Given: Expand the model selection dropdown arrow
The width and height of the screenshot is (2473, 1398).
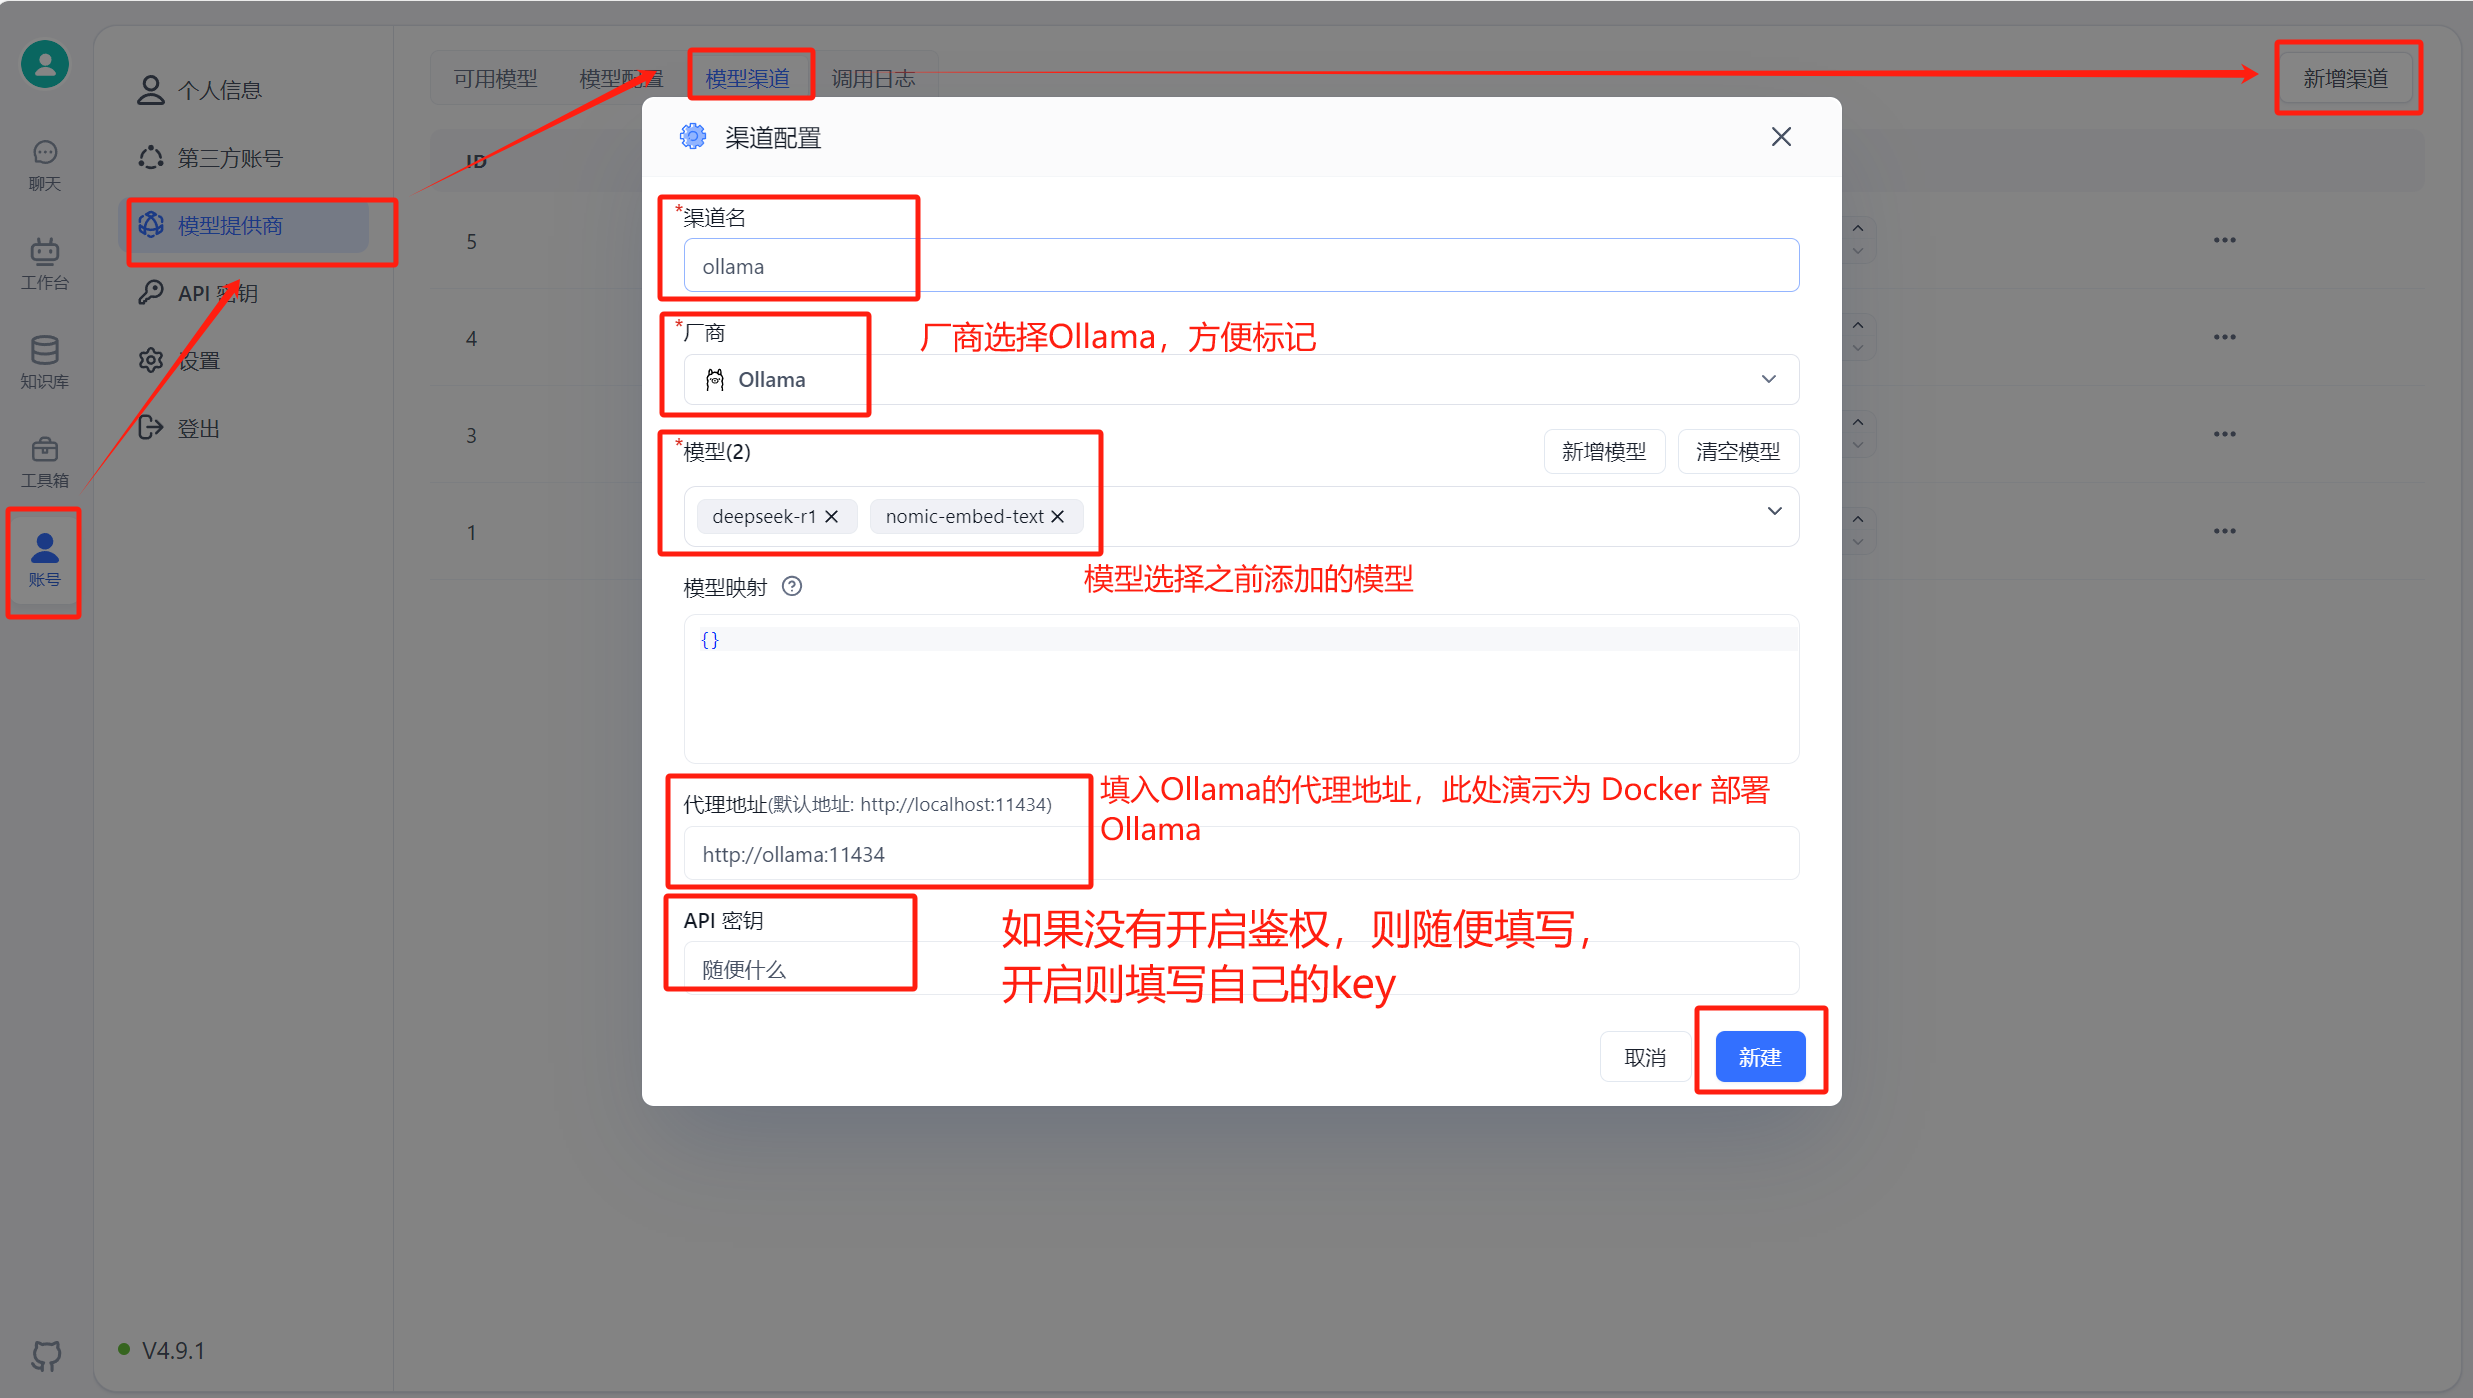Looking at the screenshot, I should coord(1774,511).
